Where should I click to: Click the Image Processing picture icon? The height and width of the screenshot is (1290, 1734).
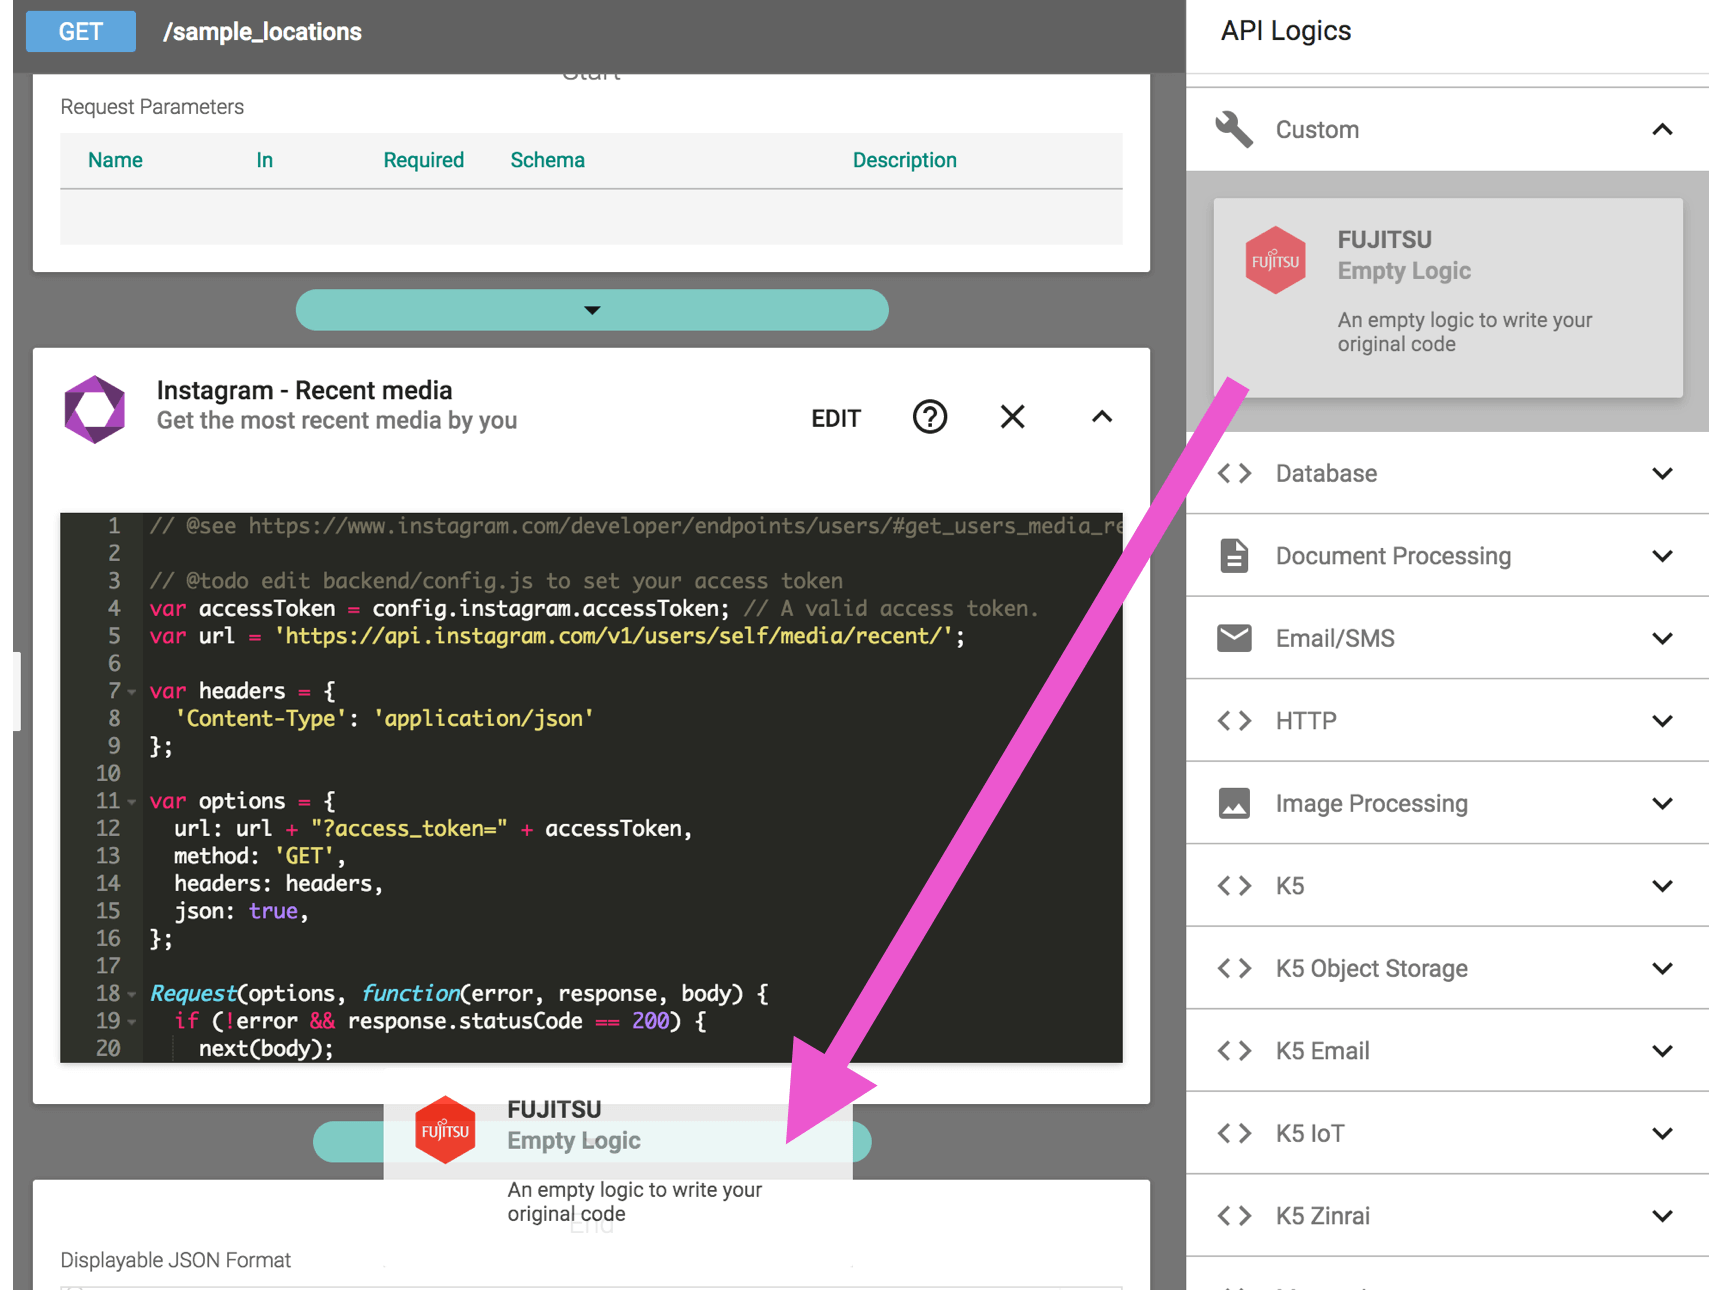click(1234, 803)
